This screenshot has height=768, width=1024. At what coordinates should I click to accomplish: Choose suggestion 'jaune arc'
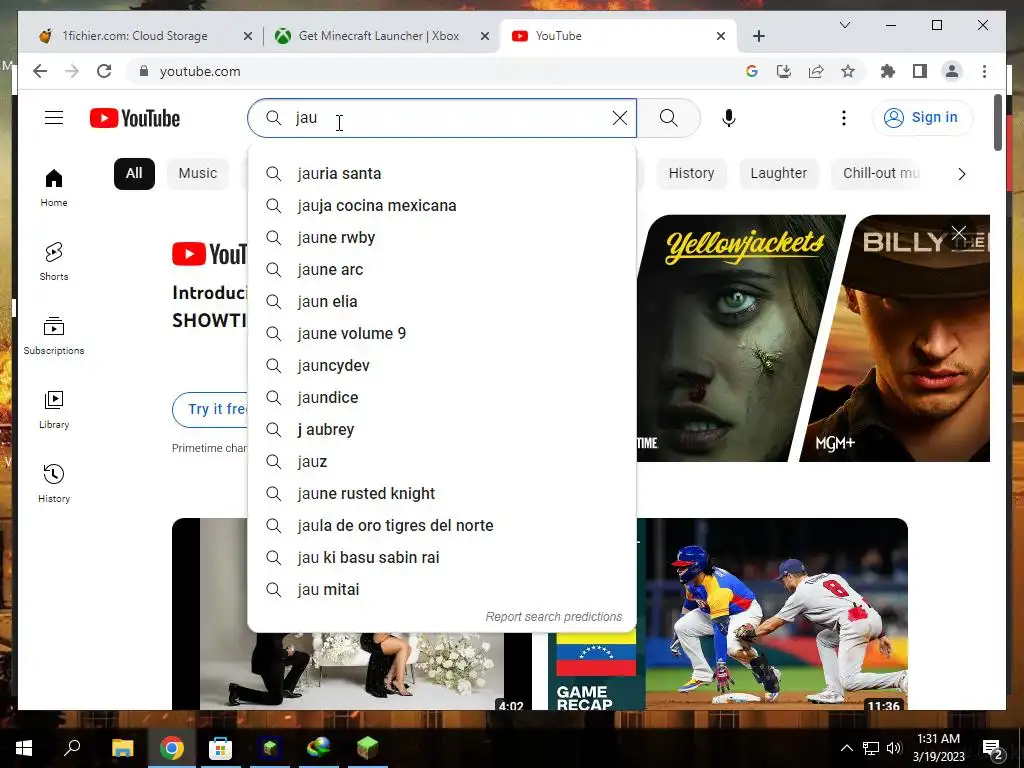pyautogui.click(x=441, y=270)
